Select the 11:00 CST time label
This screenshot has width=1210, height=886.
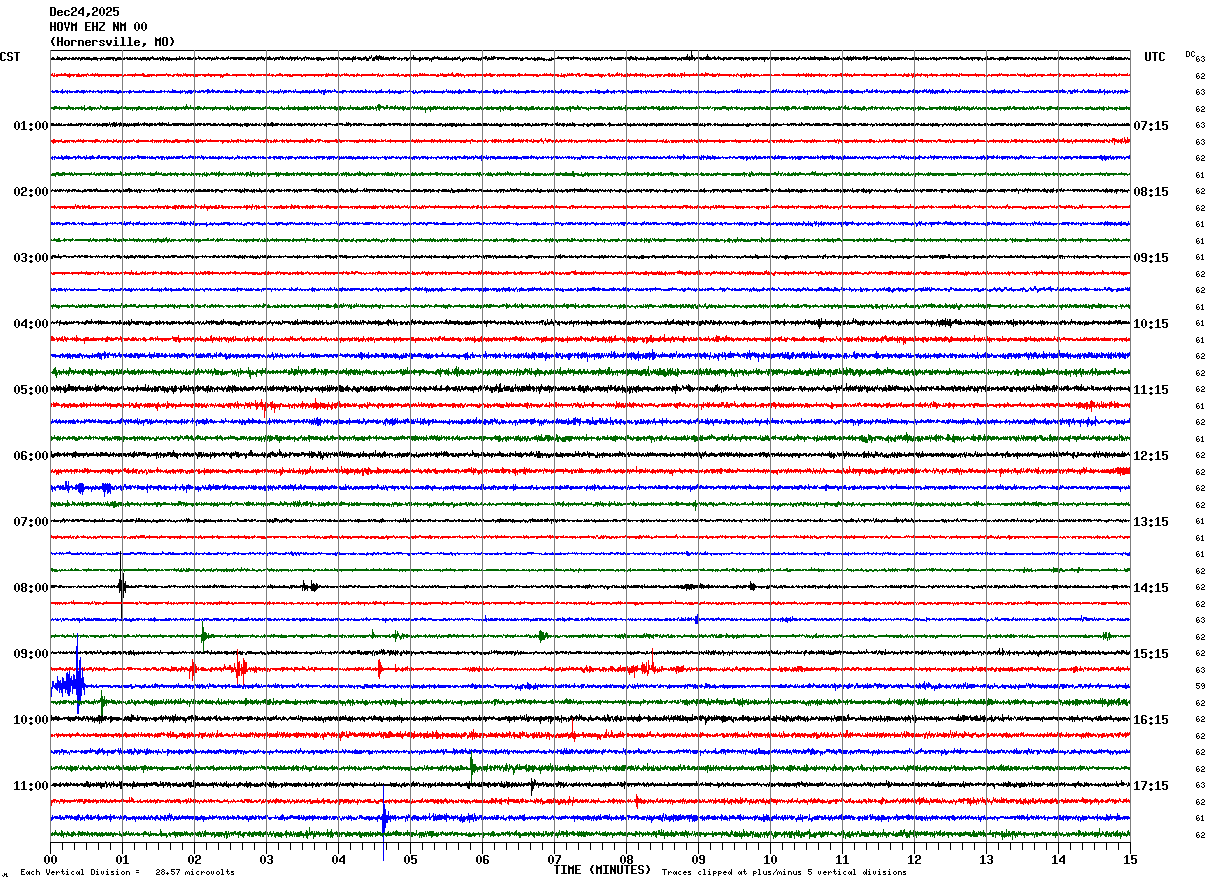coord(31,786)
